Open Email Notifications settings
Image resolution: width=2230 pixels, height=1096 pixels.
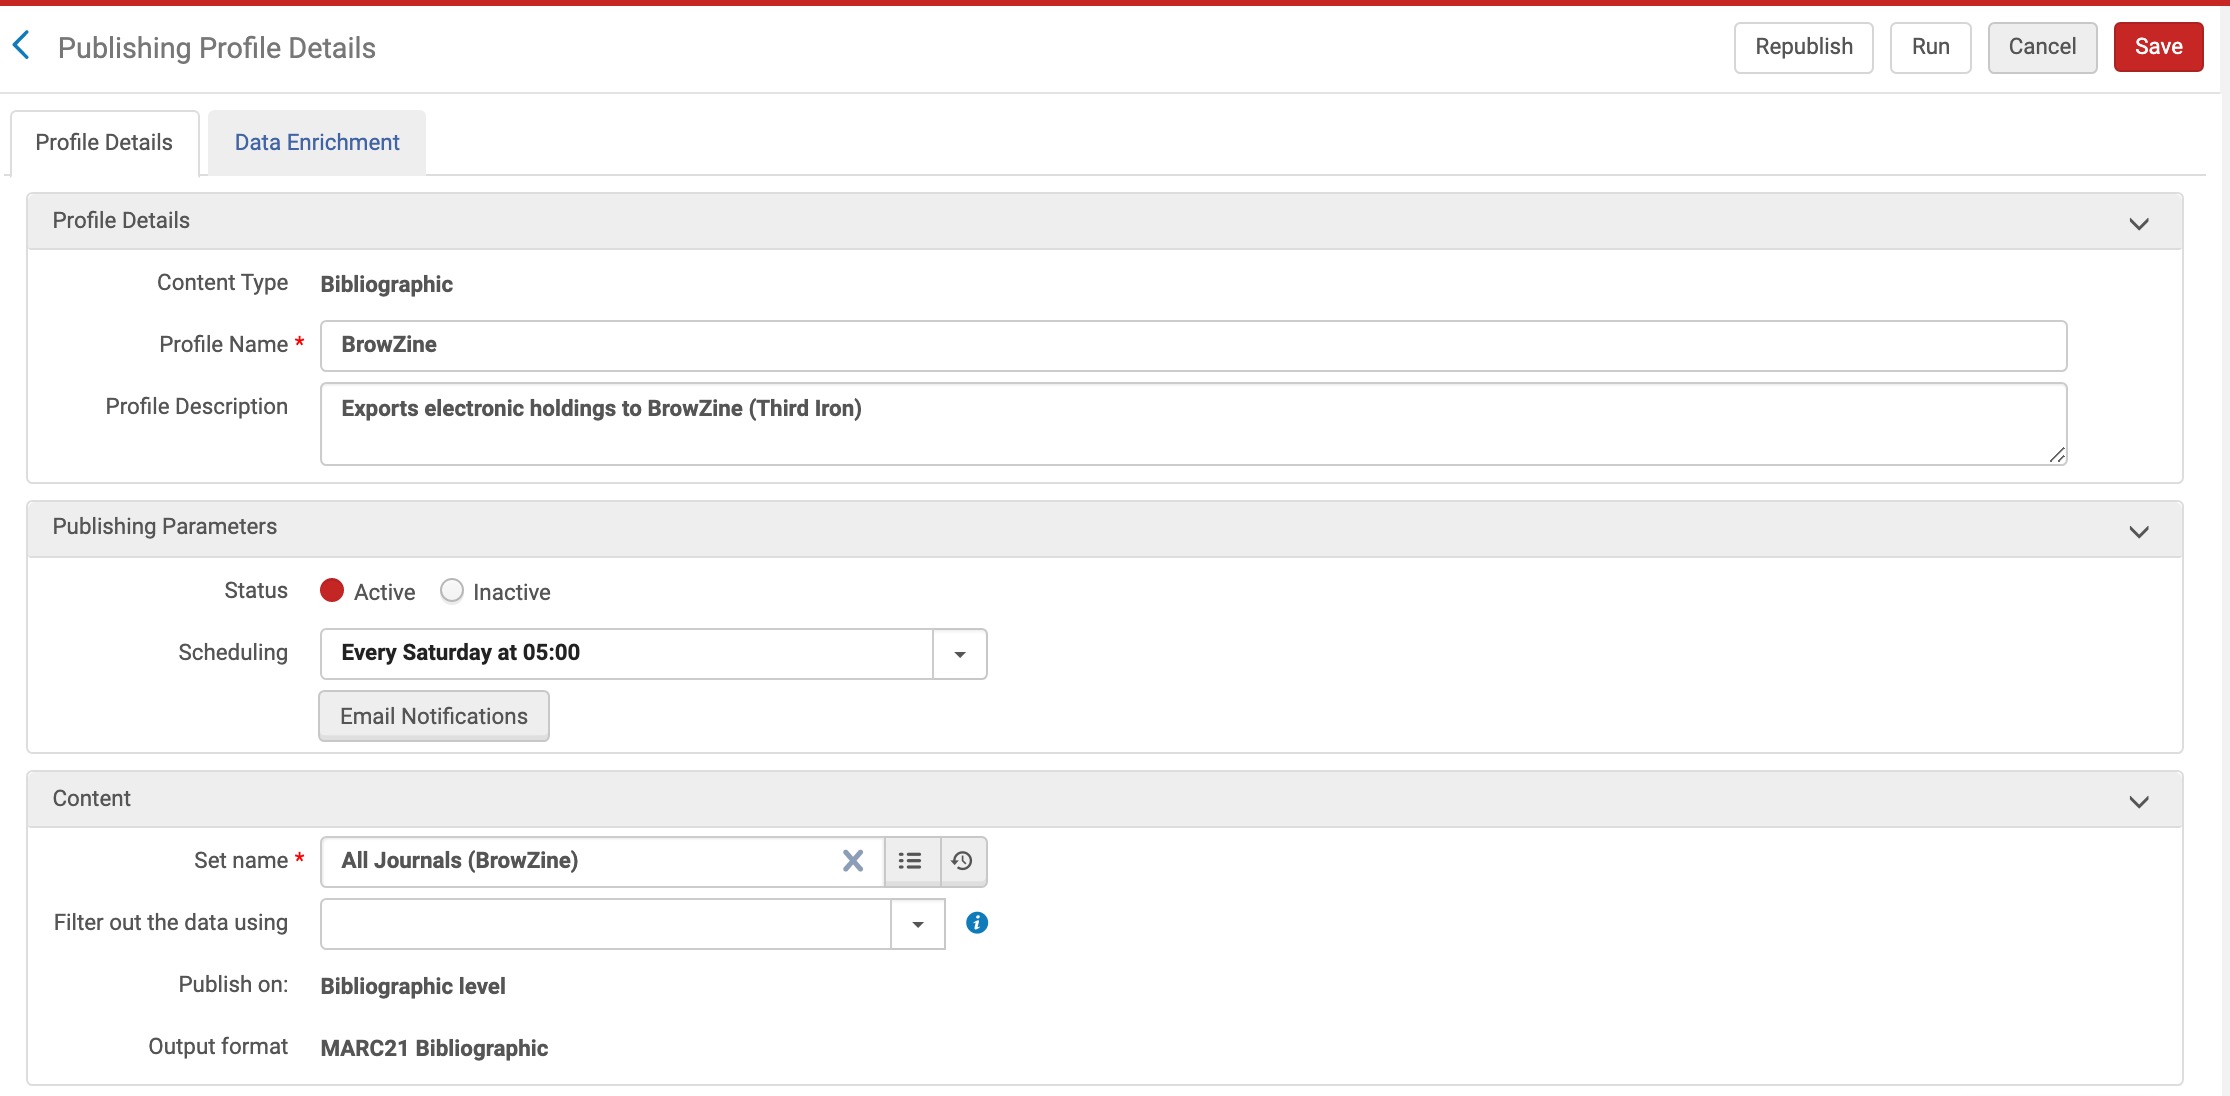(434, 716)
